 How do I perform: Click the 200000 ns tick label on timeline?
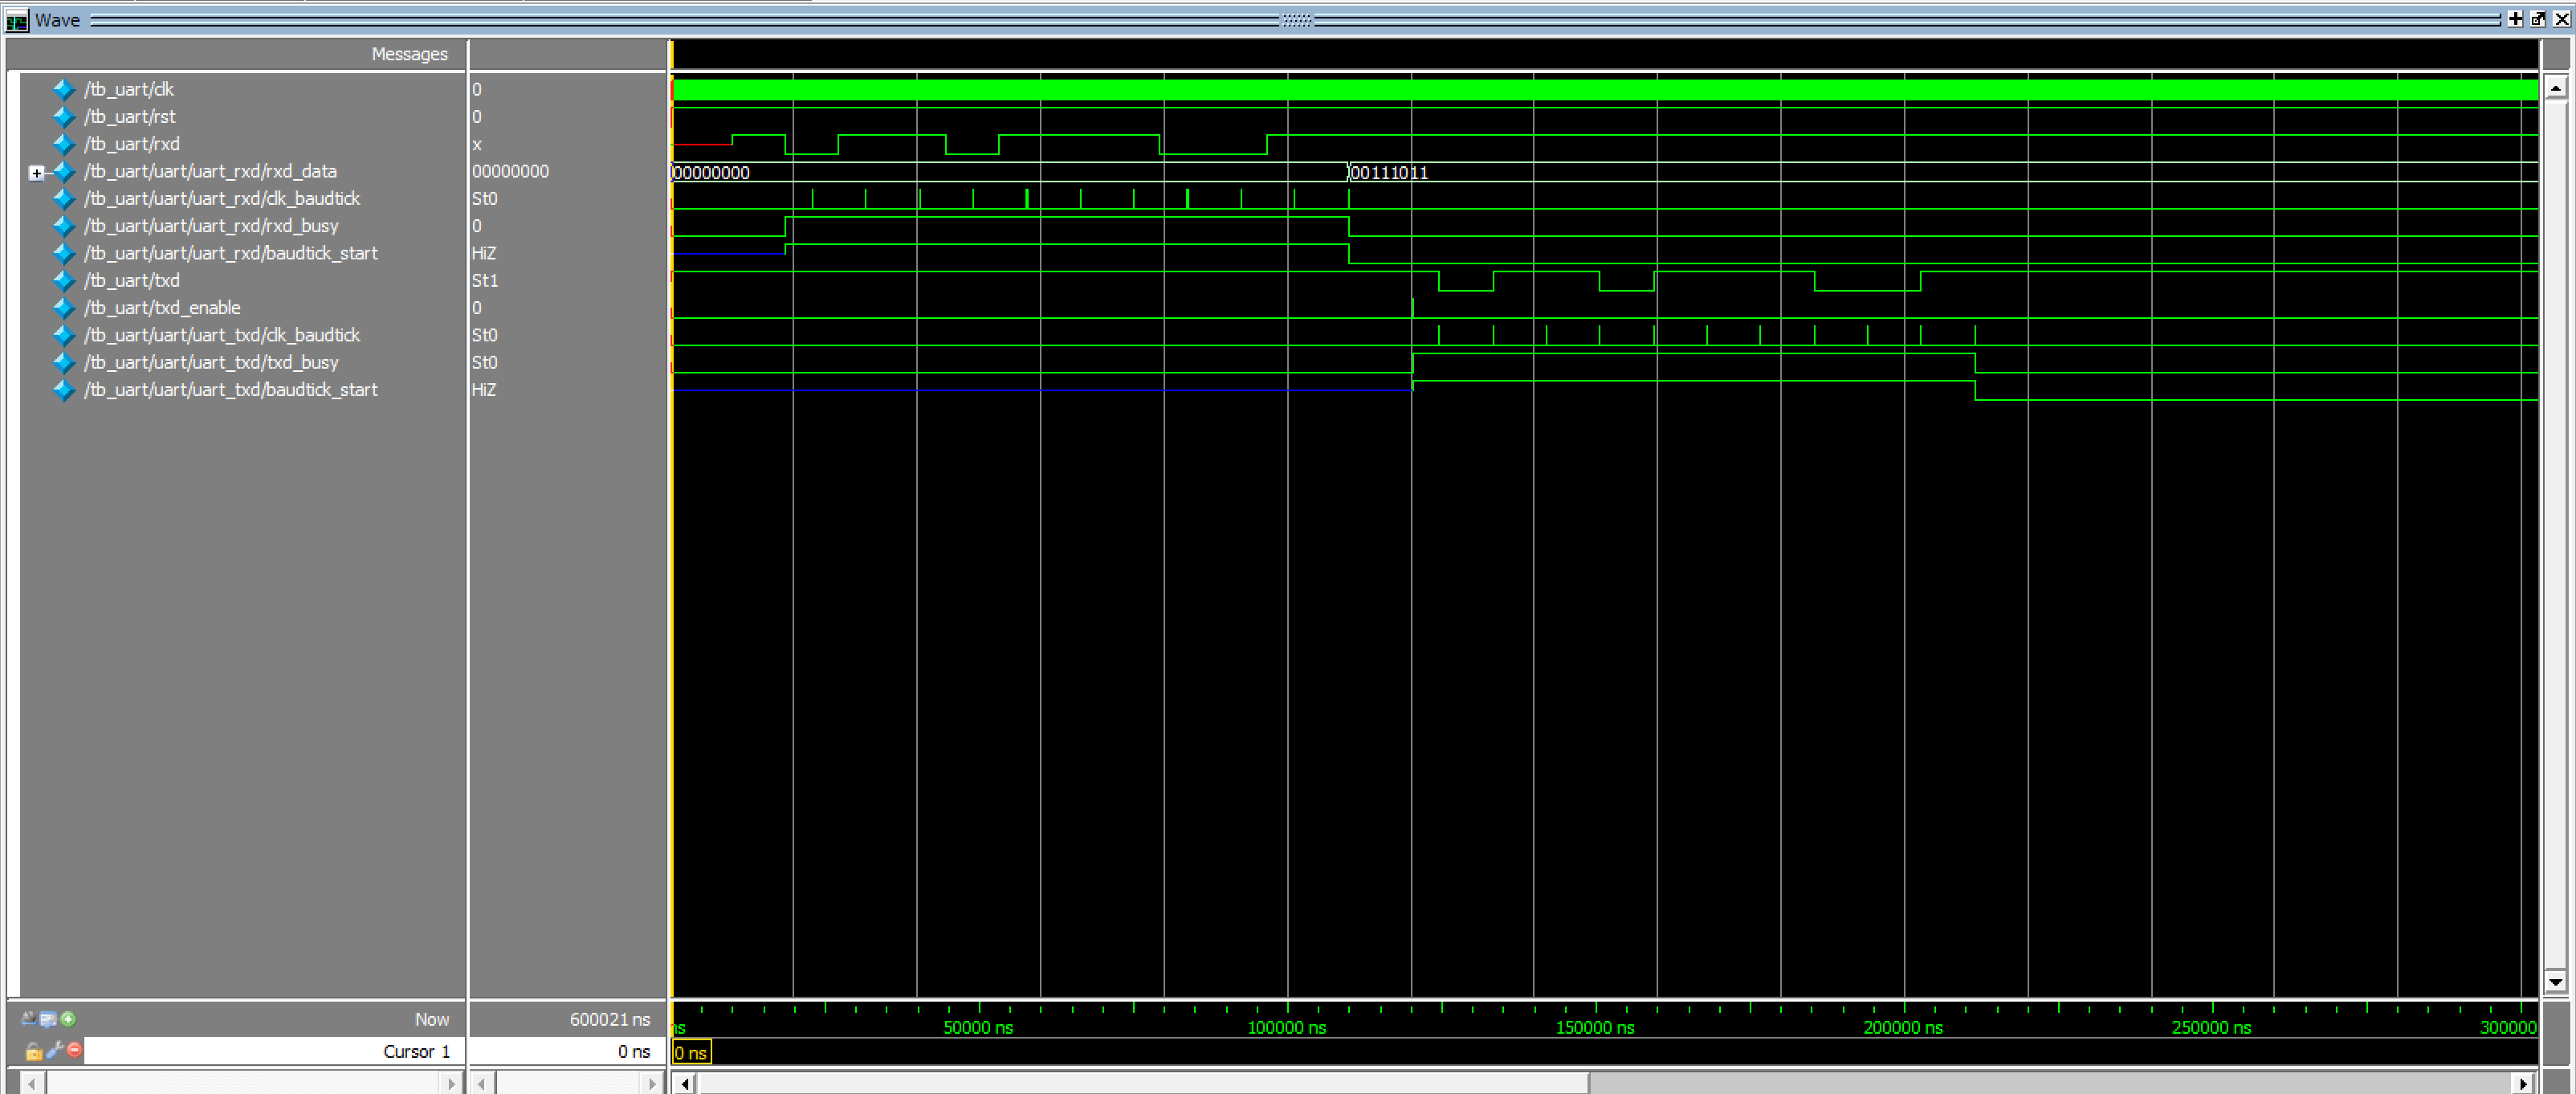coord(1903,1027)
